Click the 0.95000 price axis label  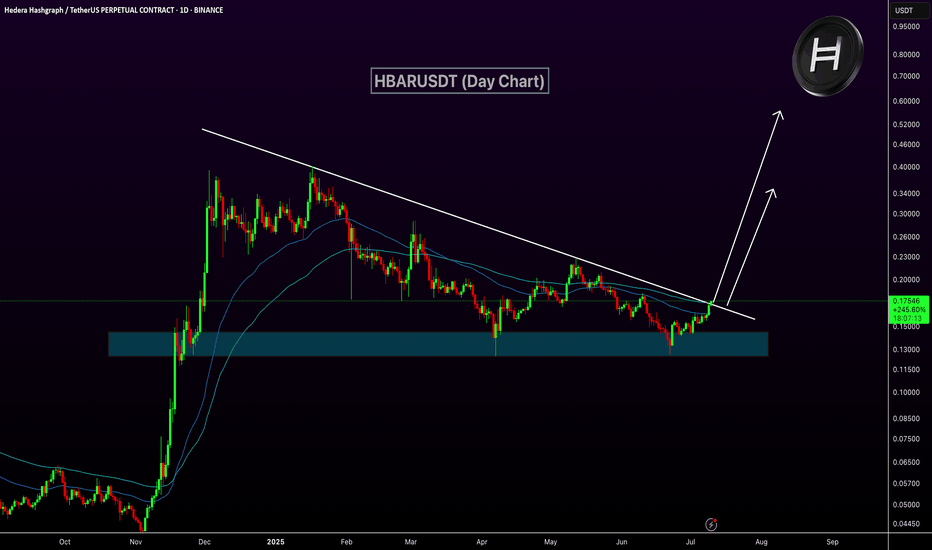point(905,27)
